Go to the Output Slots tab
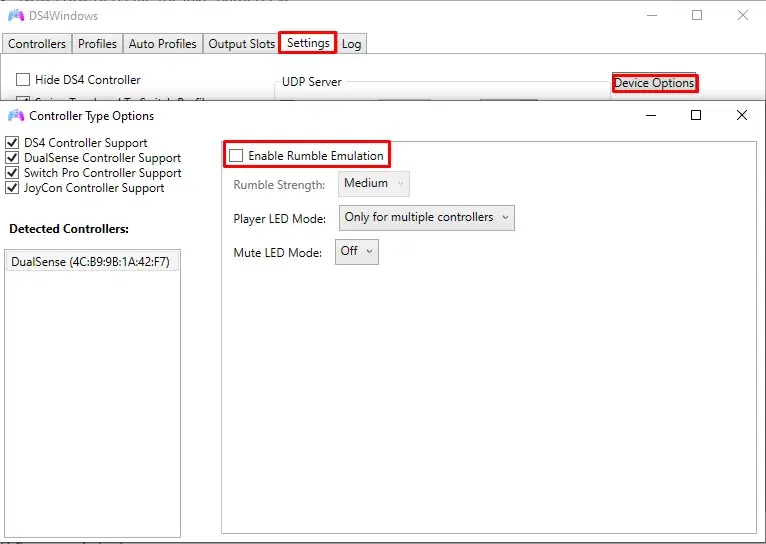This screenshot has height=544, width=766. tap(241, 44)
